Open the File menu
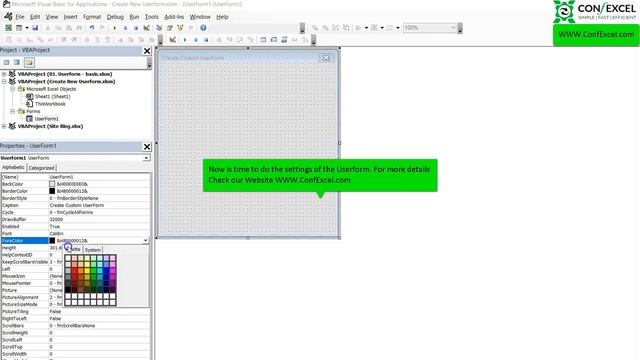This screenshot has width=640, height=360. pyautogui.click(x=20, y=17)
